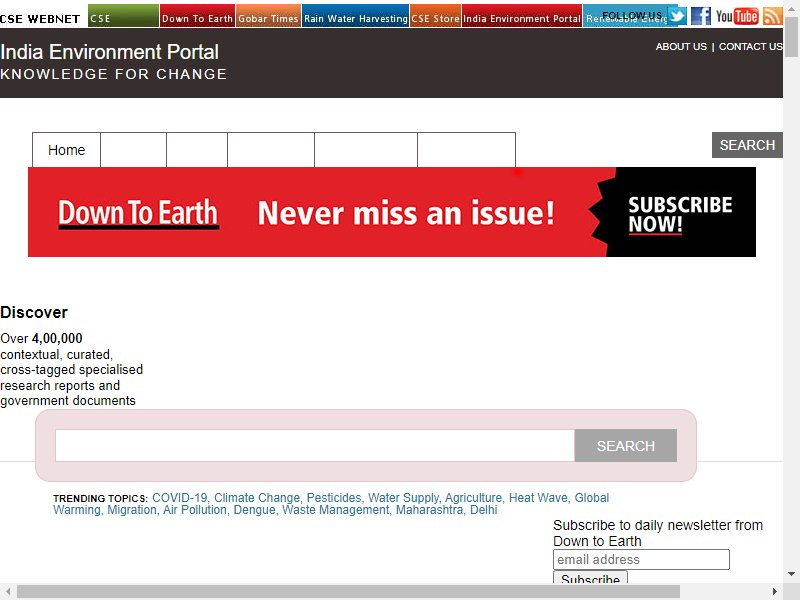
Task: Click the Down To Earth subscribe banner
Action: (392, 212)
